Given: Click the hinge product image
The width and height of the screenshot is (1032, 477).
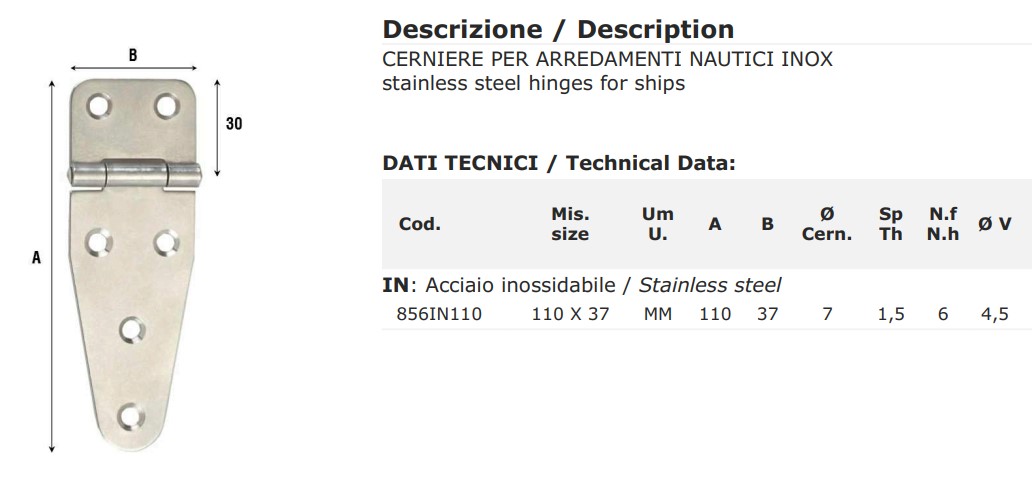Looking at the screenshot, I should coord(135,264).
